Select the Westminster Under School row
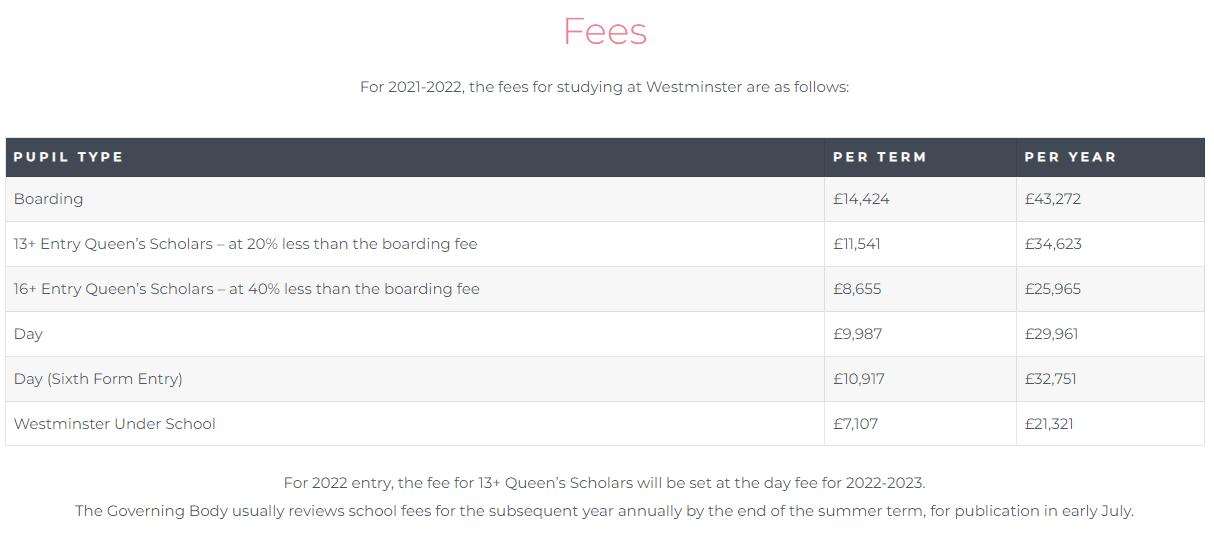The image size is (1214, 548). pos(605,424)
